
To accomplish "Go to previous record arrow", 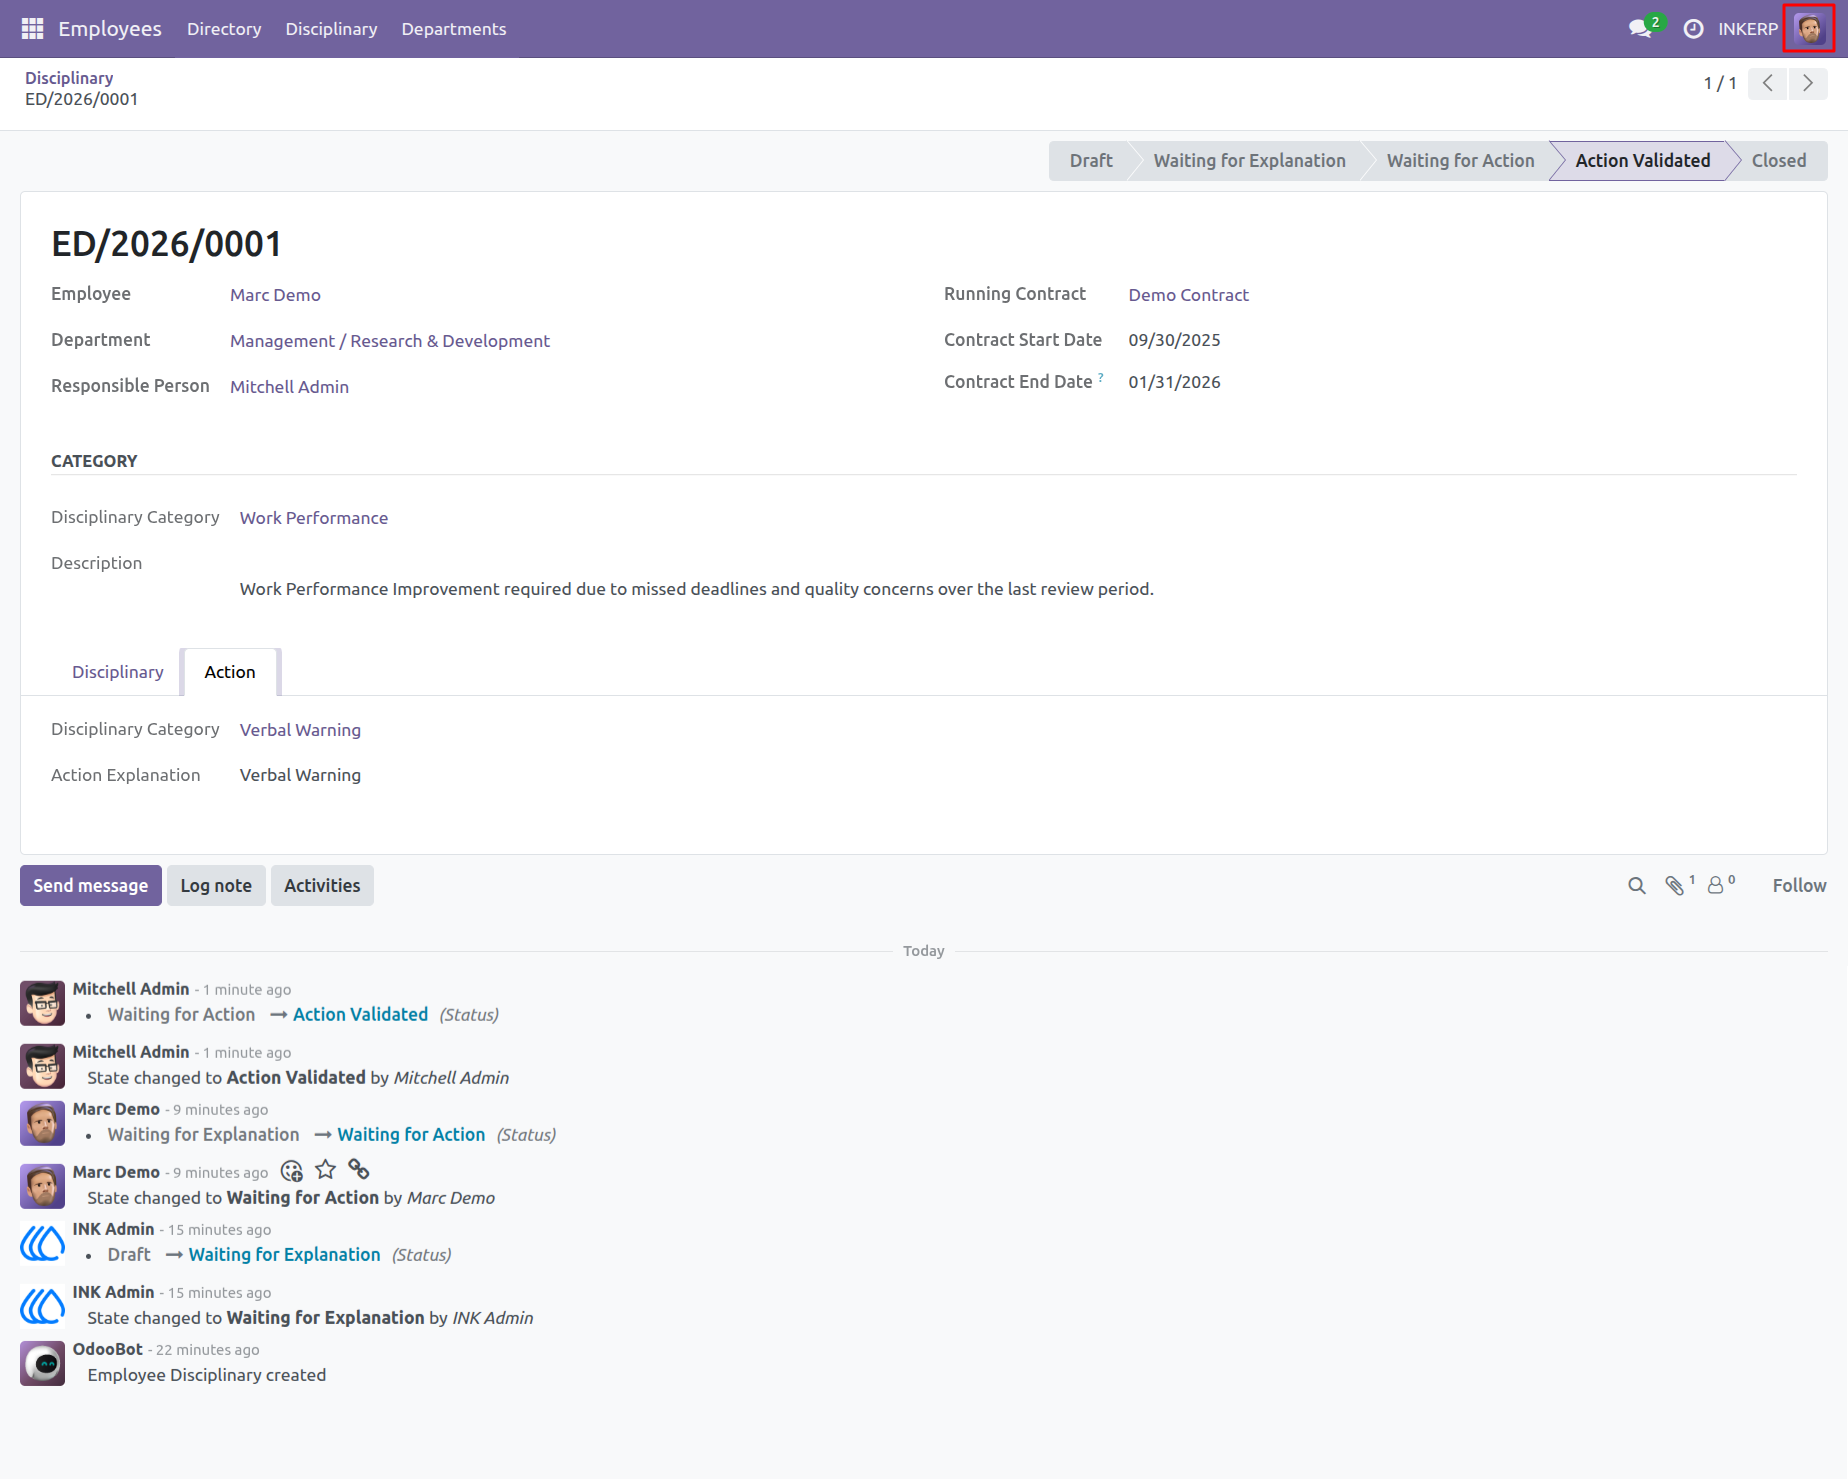I will [1767, 84].
